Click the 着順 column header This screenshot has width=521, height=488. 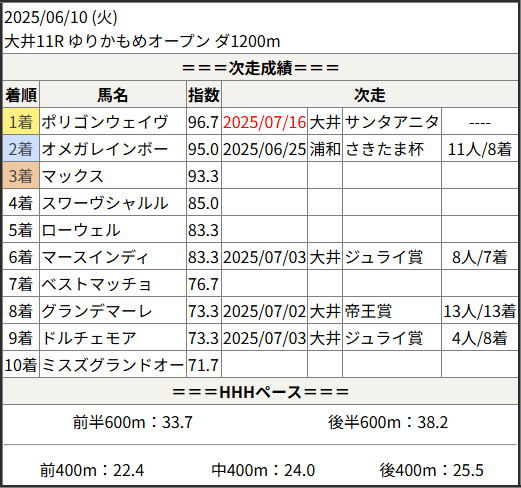click(x=21, y=95)
